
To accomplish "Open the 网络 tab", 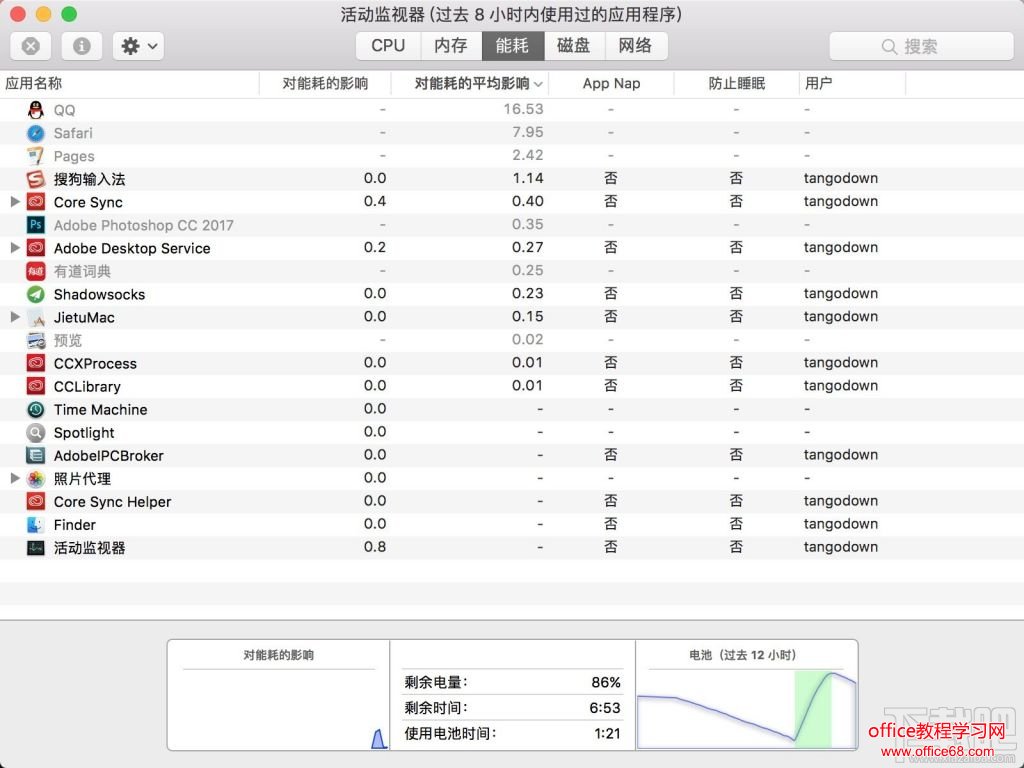I will coord(635,46).
